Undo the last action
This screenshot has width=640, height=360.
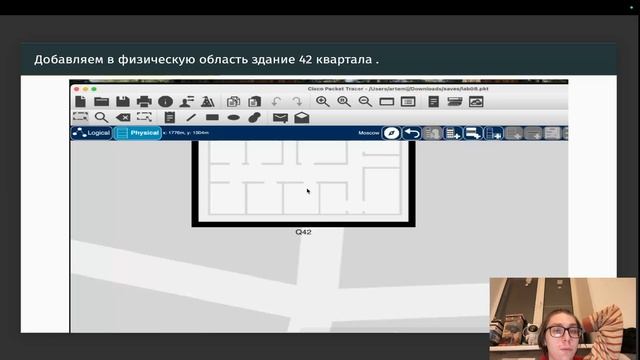[x=276, y=101]
